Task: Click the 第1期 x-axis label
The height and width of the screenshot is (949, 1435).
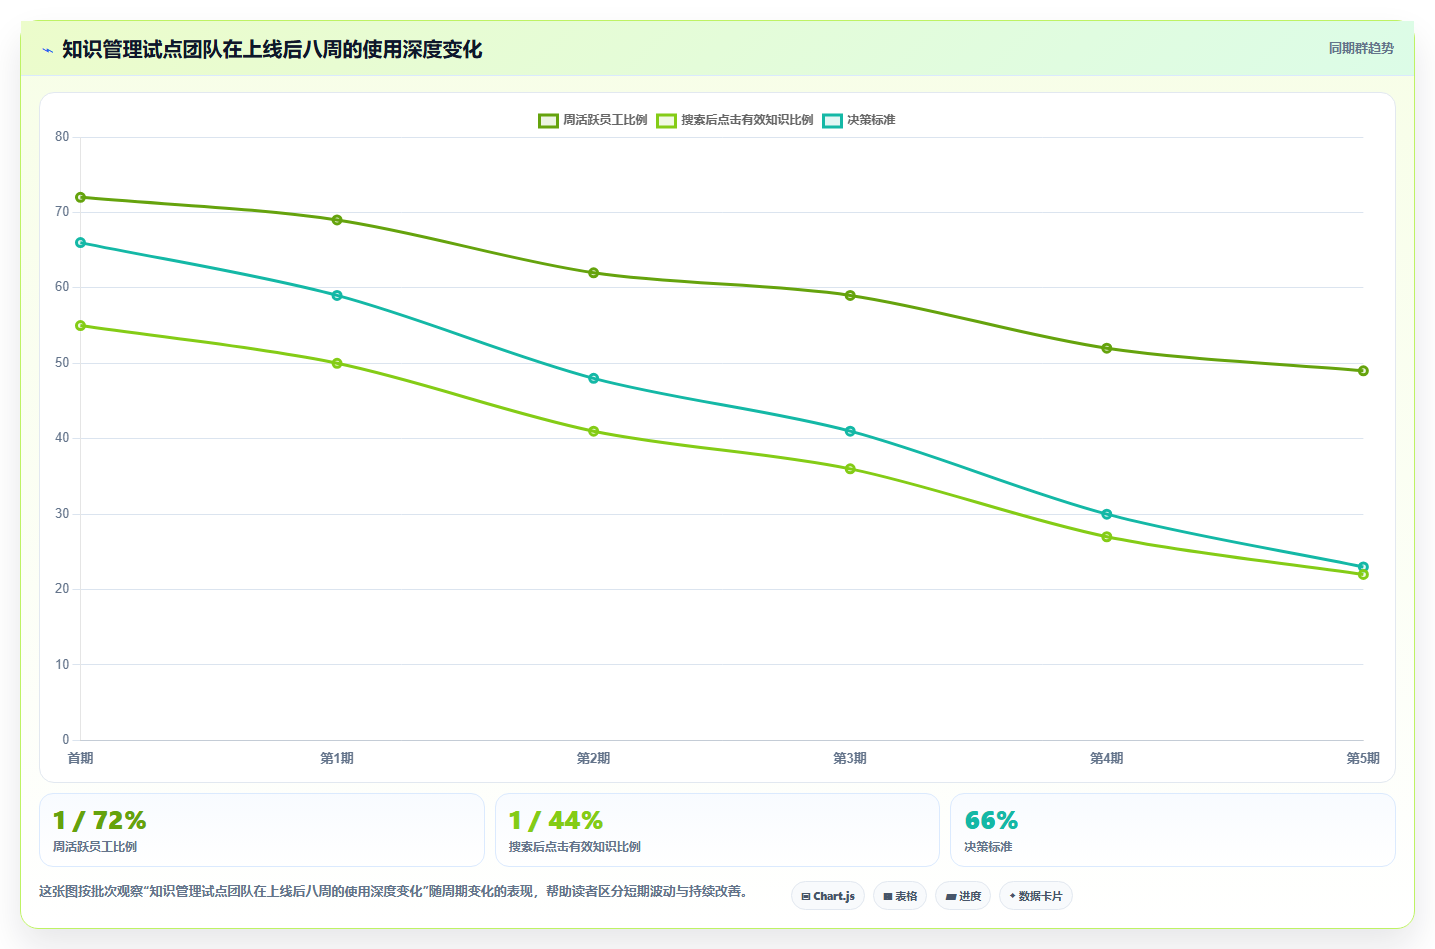Action: coord(337,758)
